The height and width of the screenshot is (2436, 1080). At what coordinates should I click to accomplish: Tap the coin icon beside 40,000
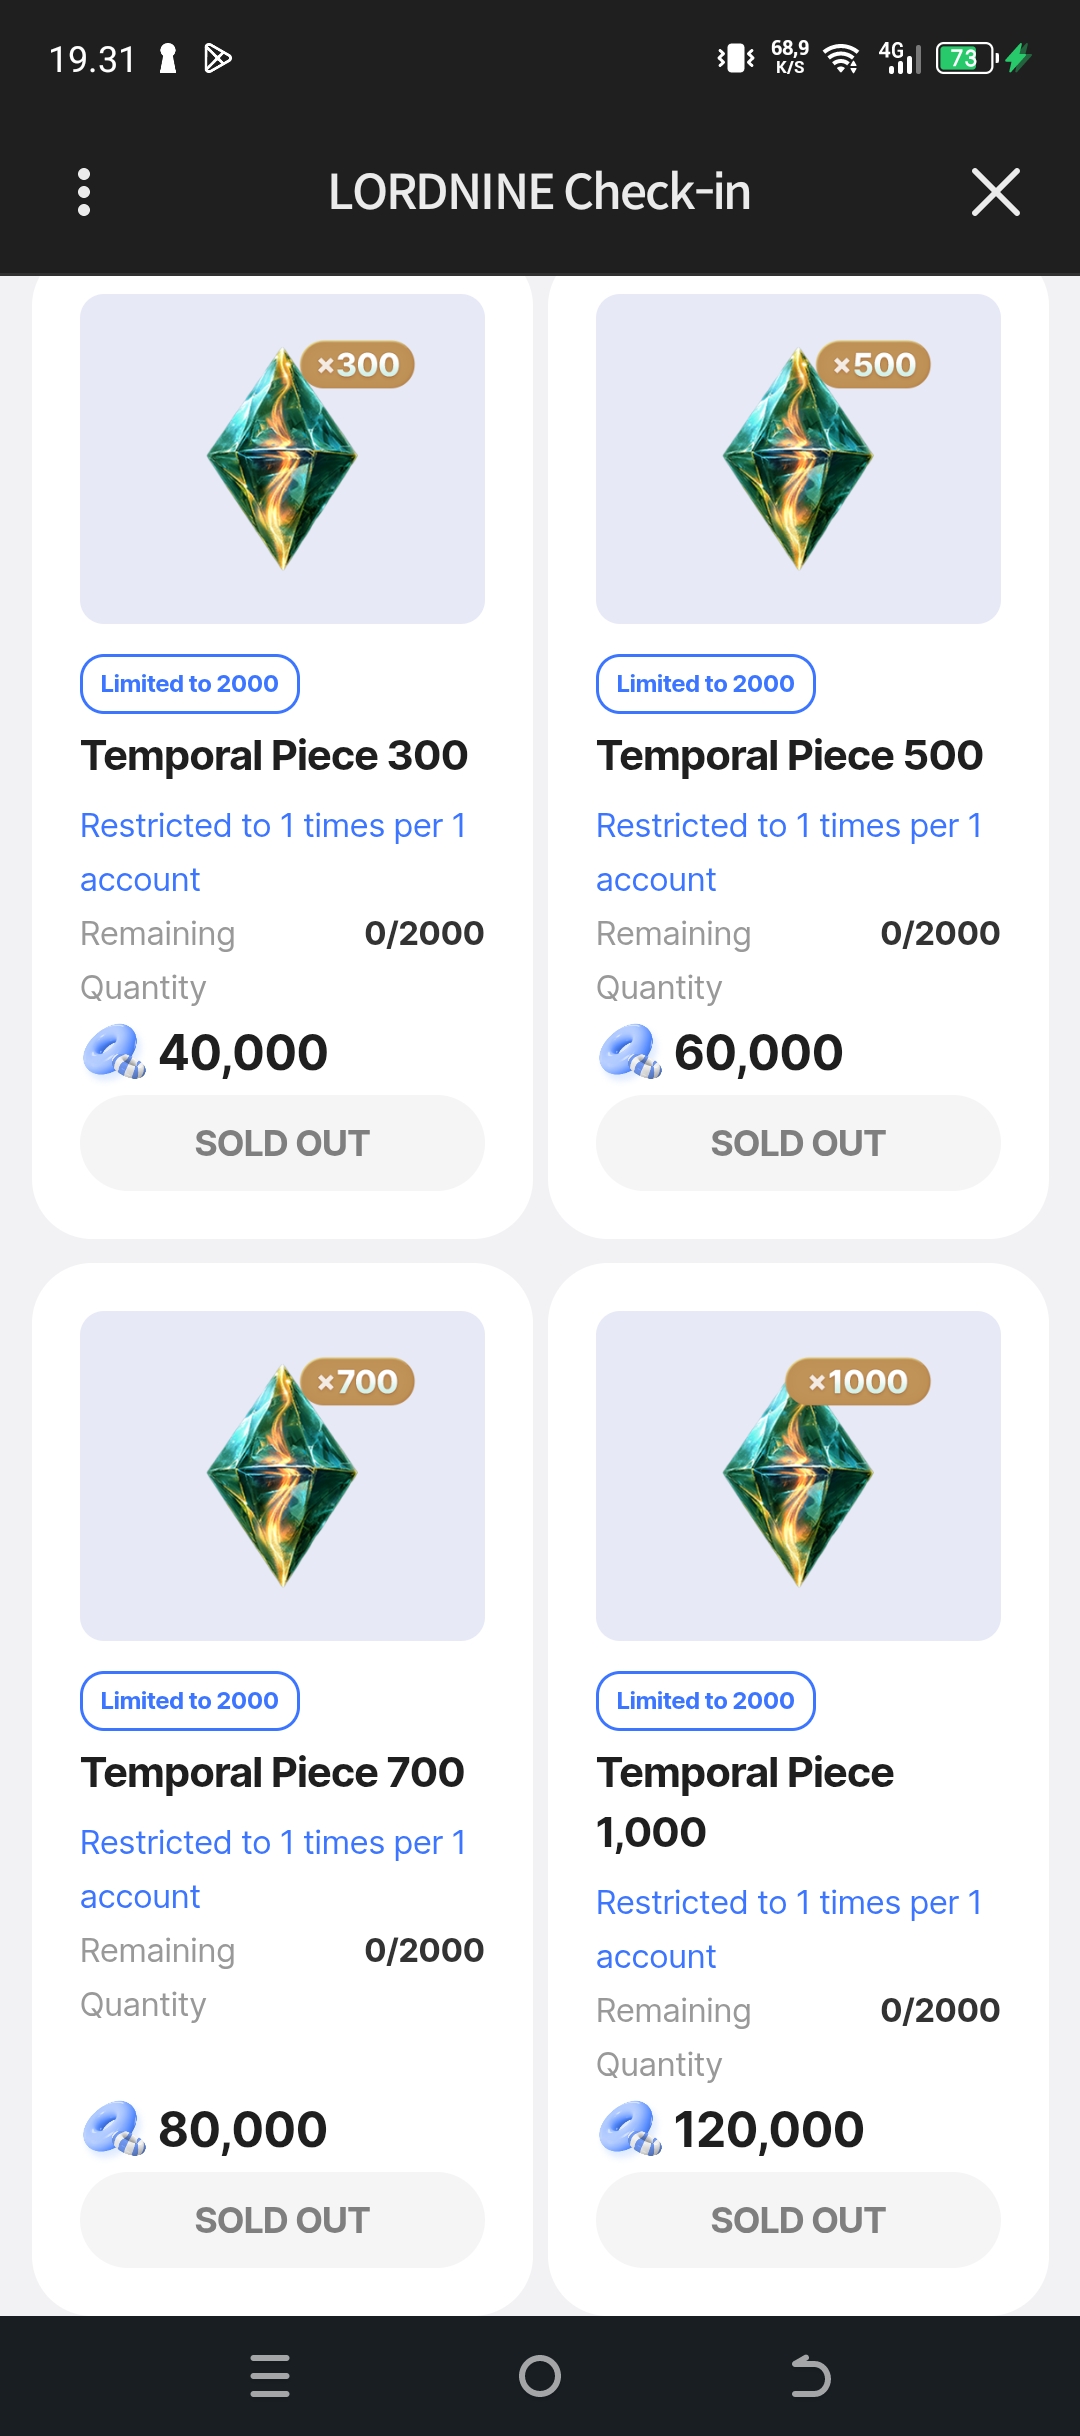coord(114,1052)
